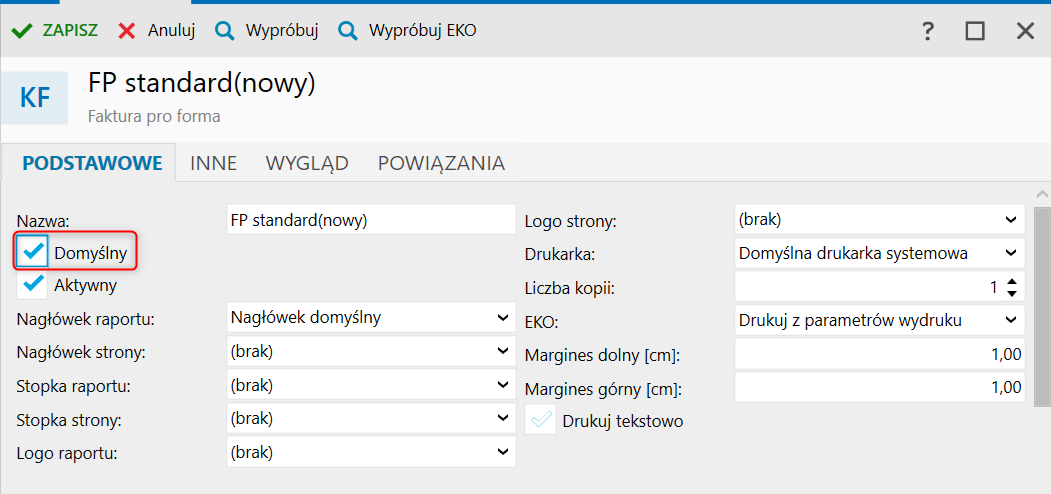Viewport: 1051px width, 494px height.
Task: Select the INNE tab
Action: (x=213, y=163)
